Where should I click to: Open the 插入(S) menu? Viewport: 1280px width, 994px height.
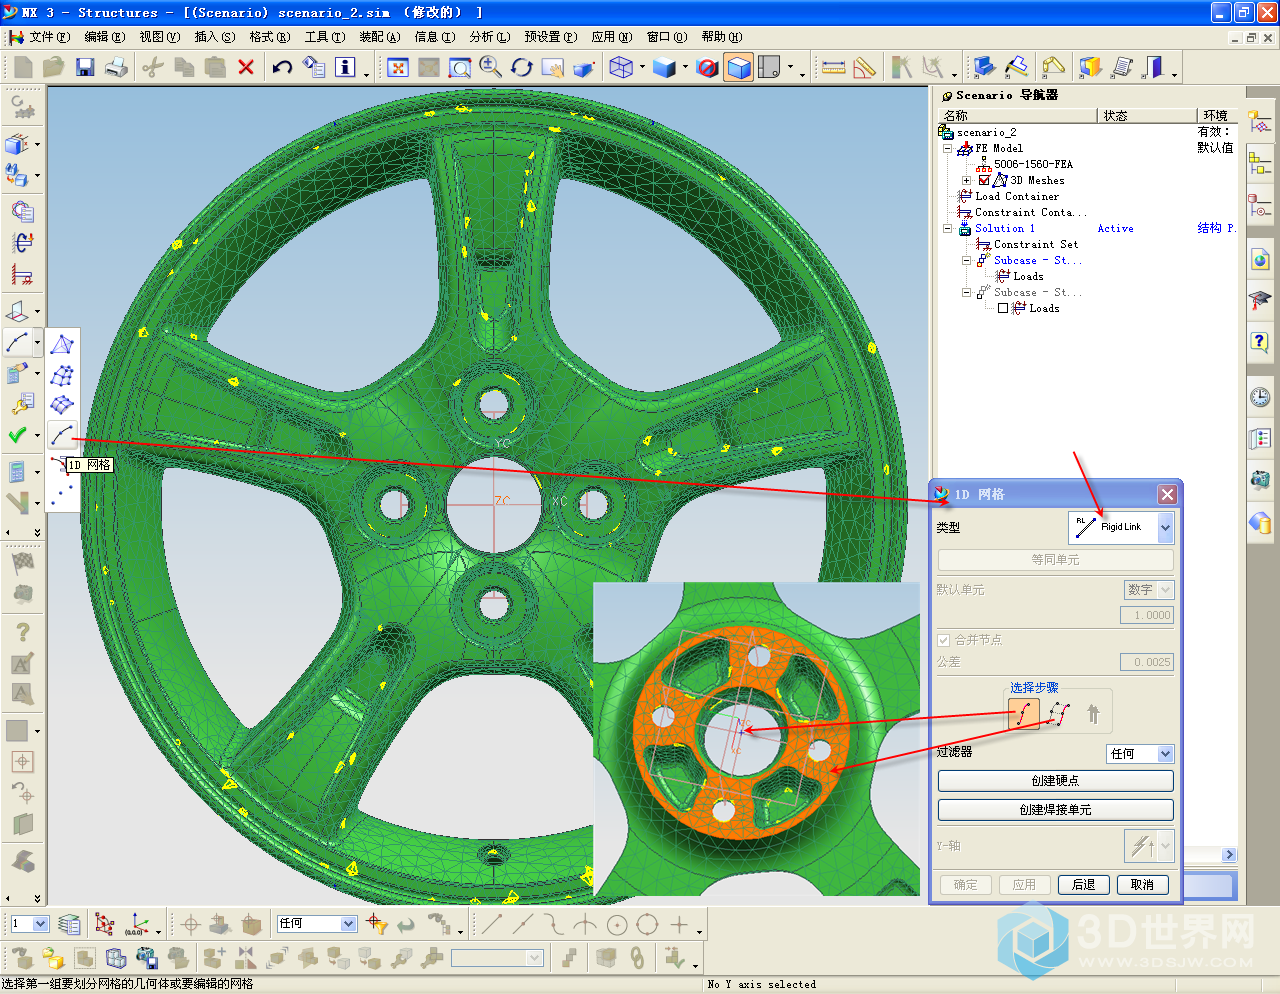(x=215, y=37)
